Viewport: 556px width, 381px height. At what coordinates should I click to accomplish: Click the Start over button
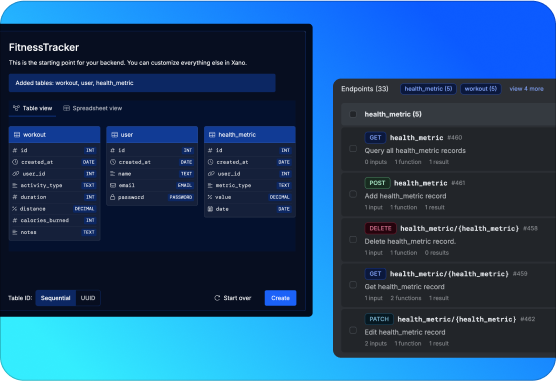pos(233,298)
